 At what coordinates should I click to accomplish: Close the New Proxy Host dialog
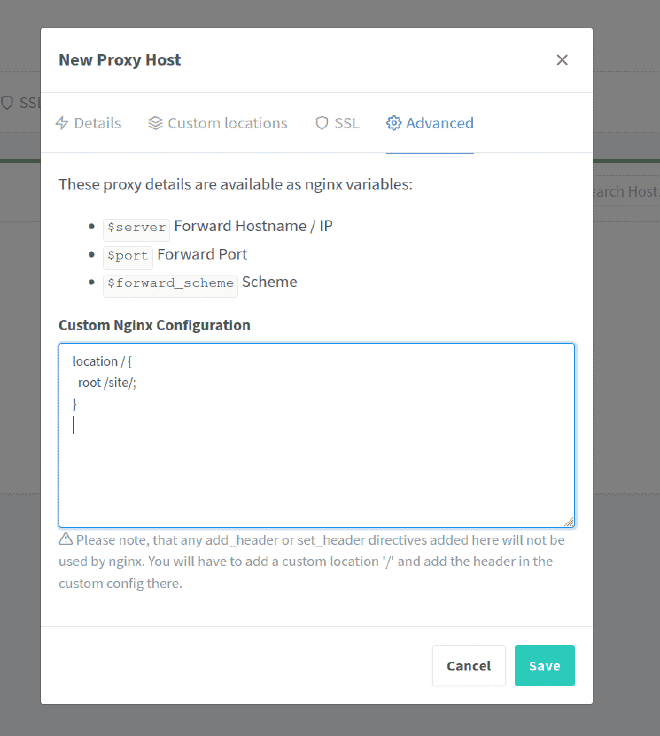click(562, 60)
